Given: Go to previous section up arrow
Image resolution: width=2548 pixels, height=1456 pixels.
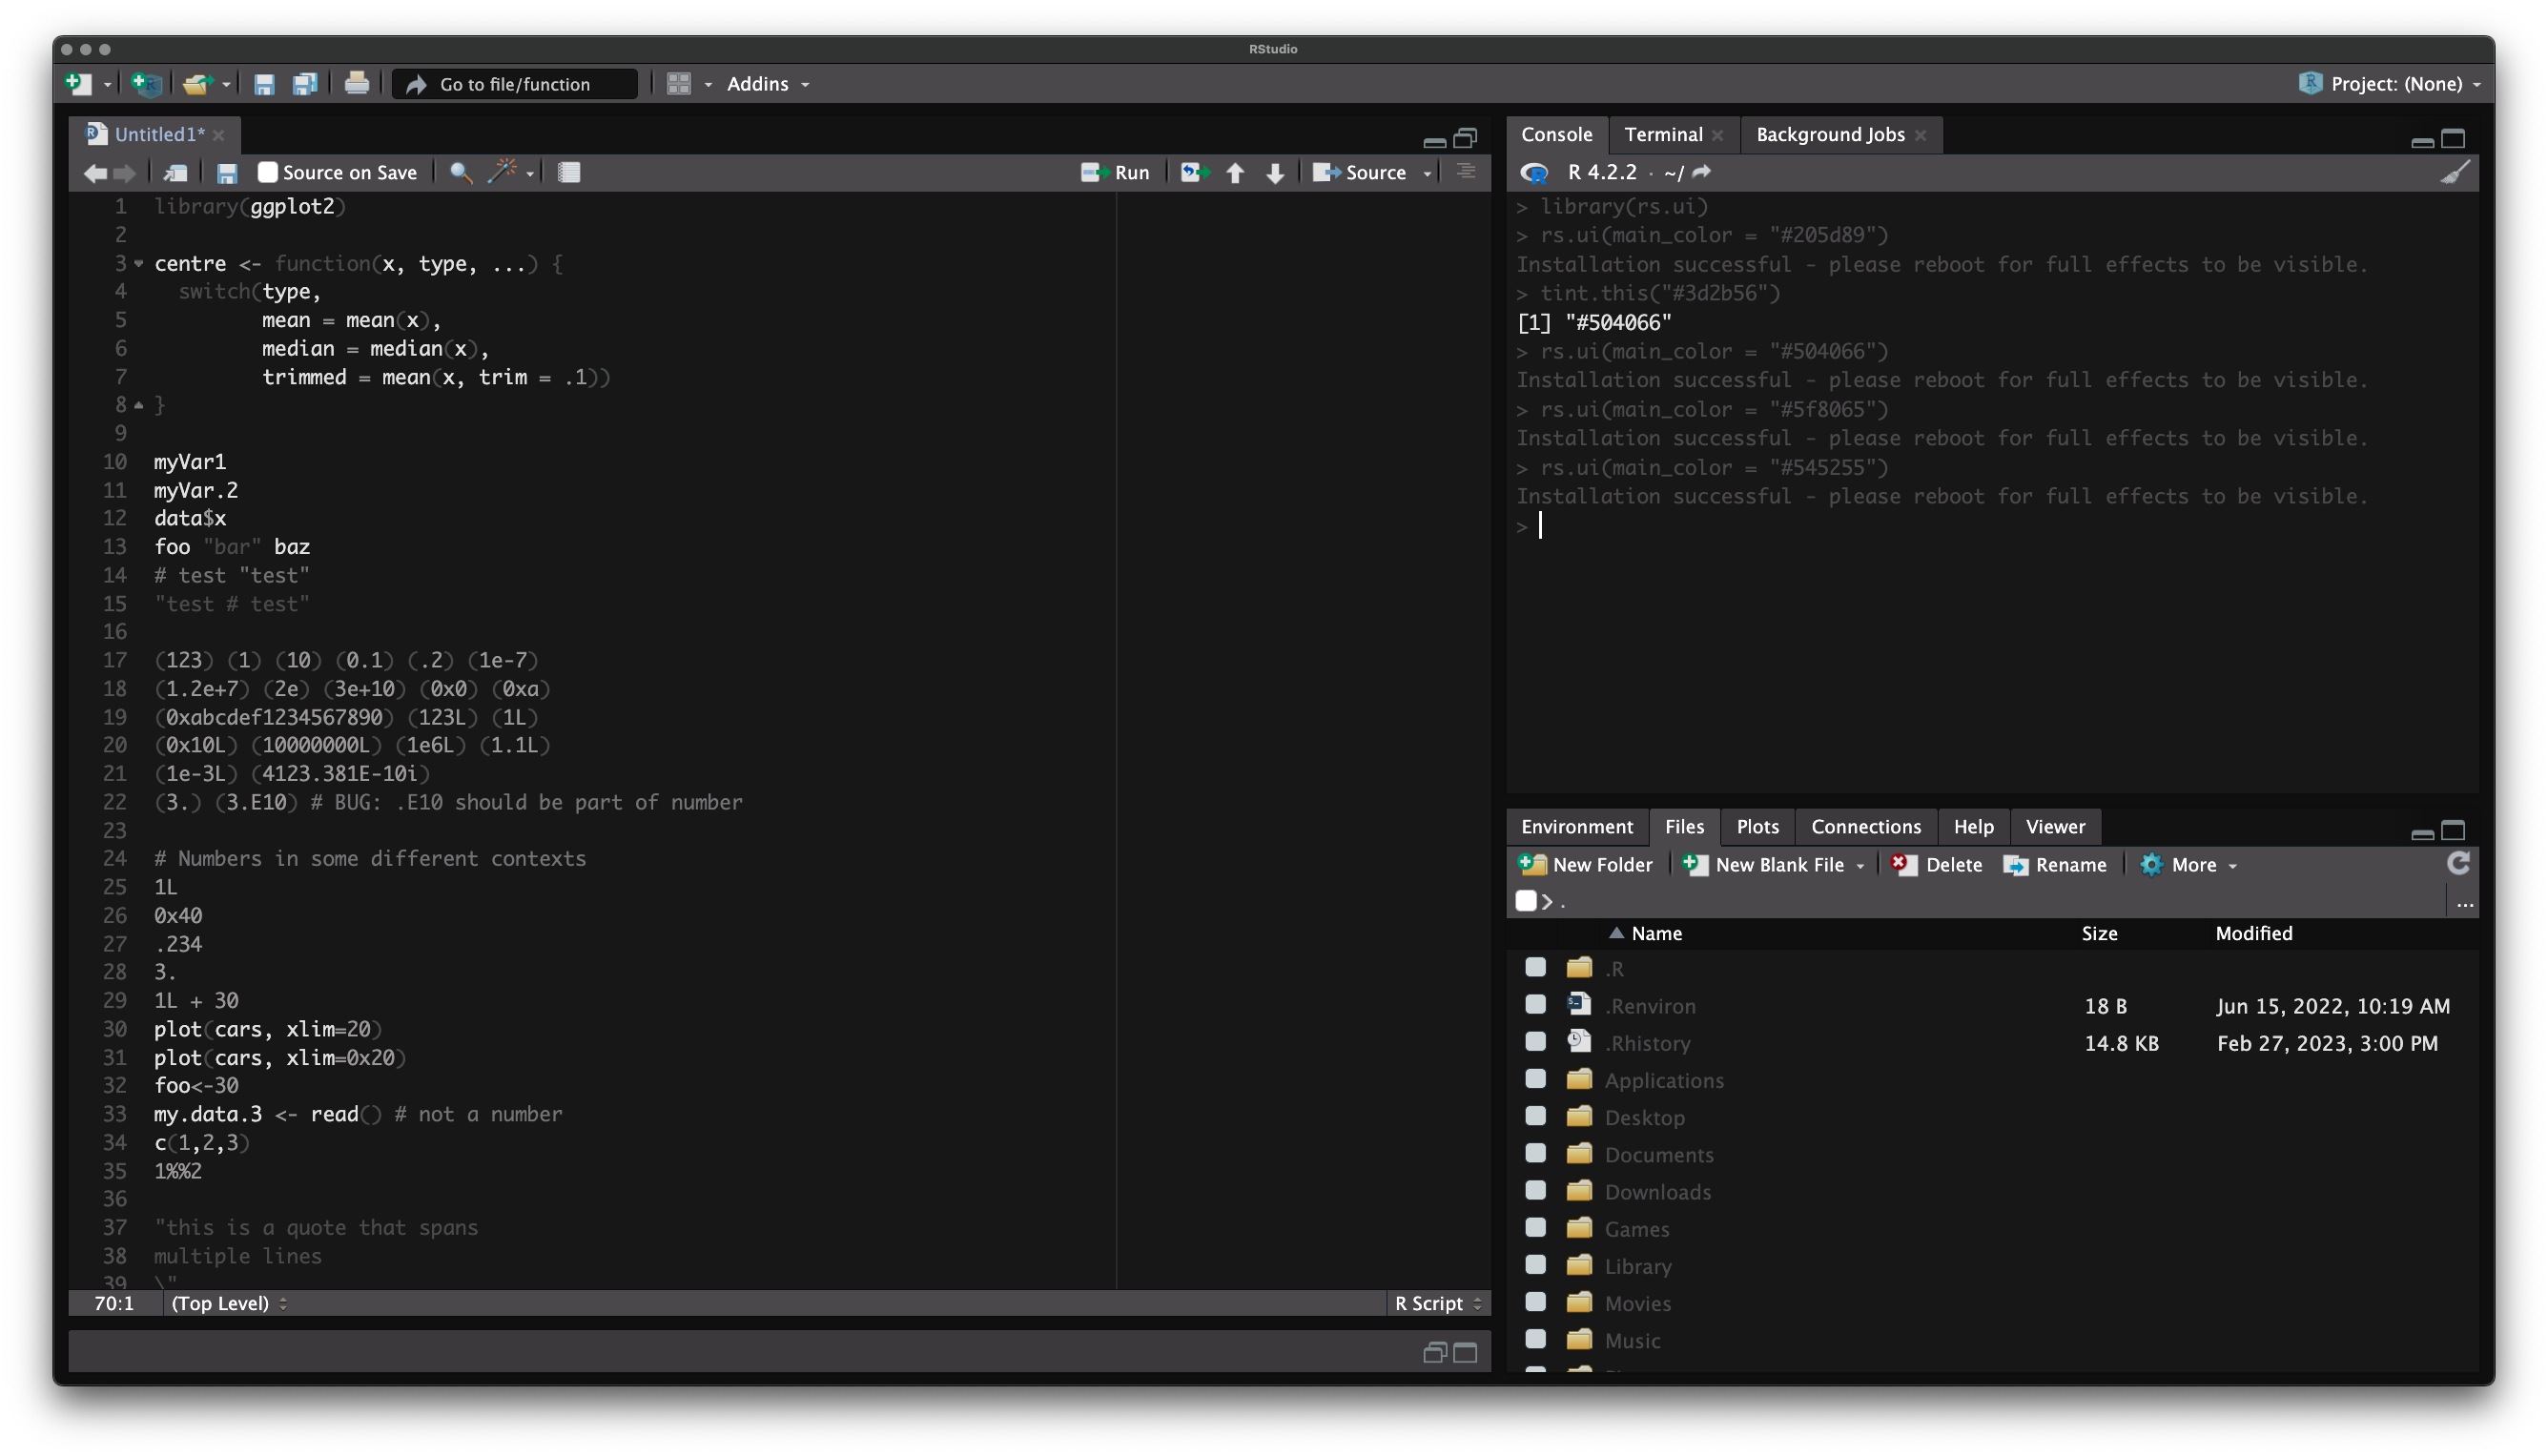Looking at the screenshot, I should pos(1235,173).
